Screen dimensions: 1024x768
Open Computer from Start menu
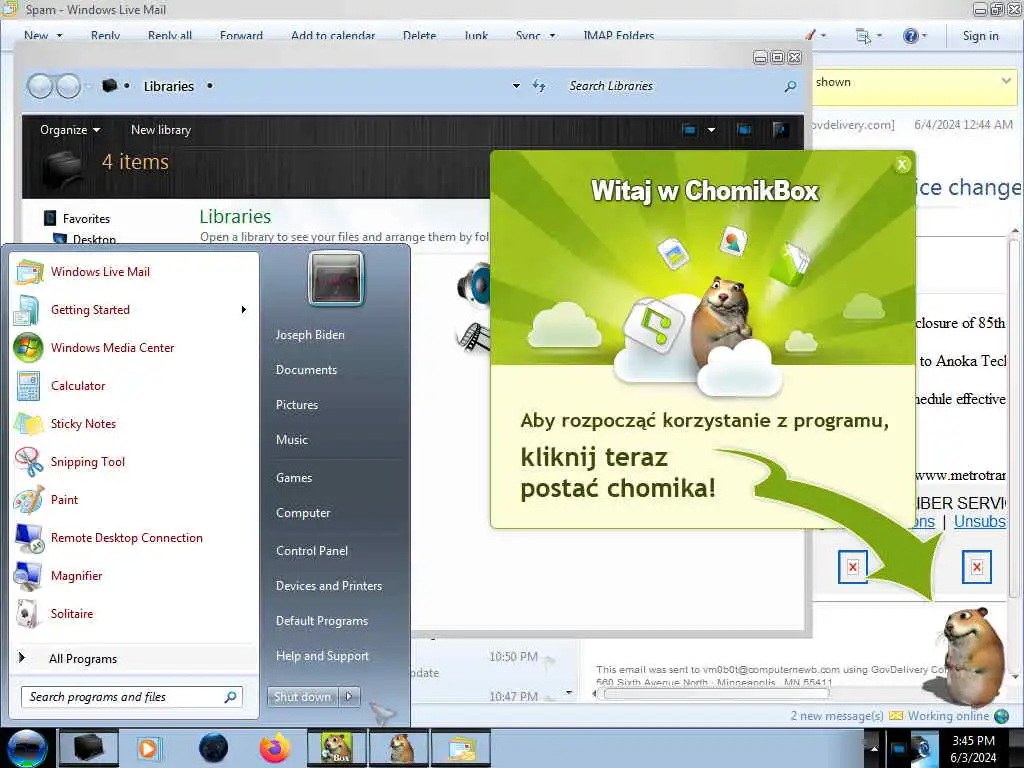(x=303, y=513)
